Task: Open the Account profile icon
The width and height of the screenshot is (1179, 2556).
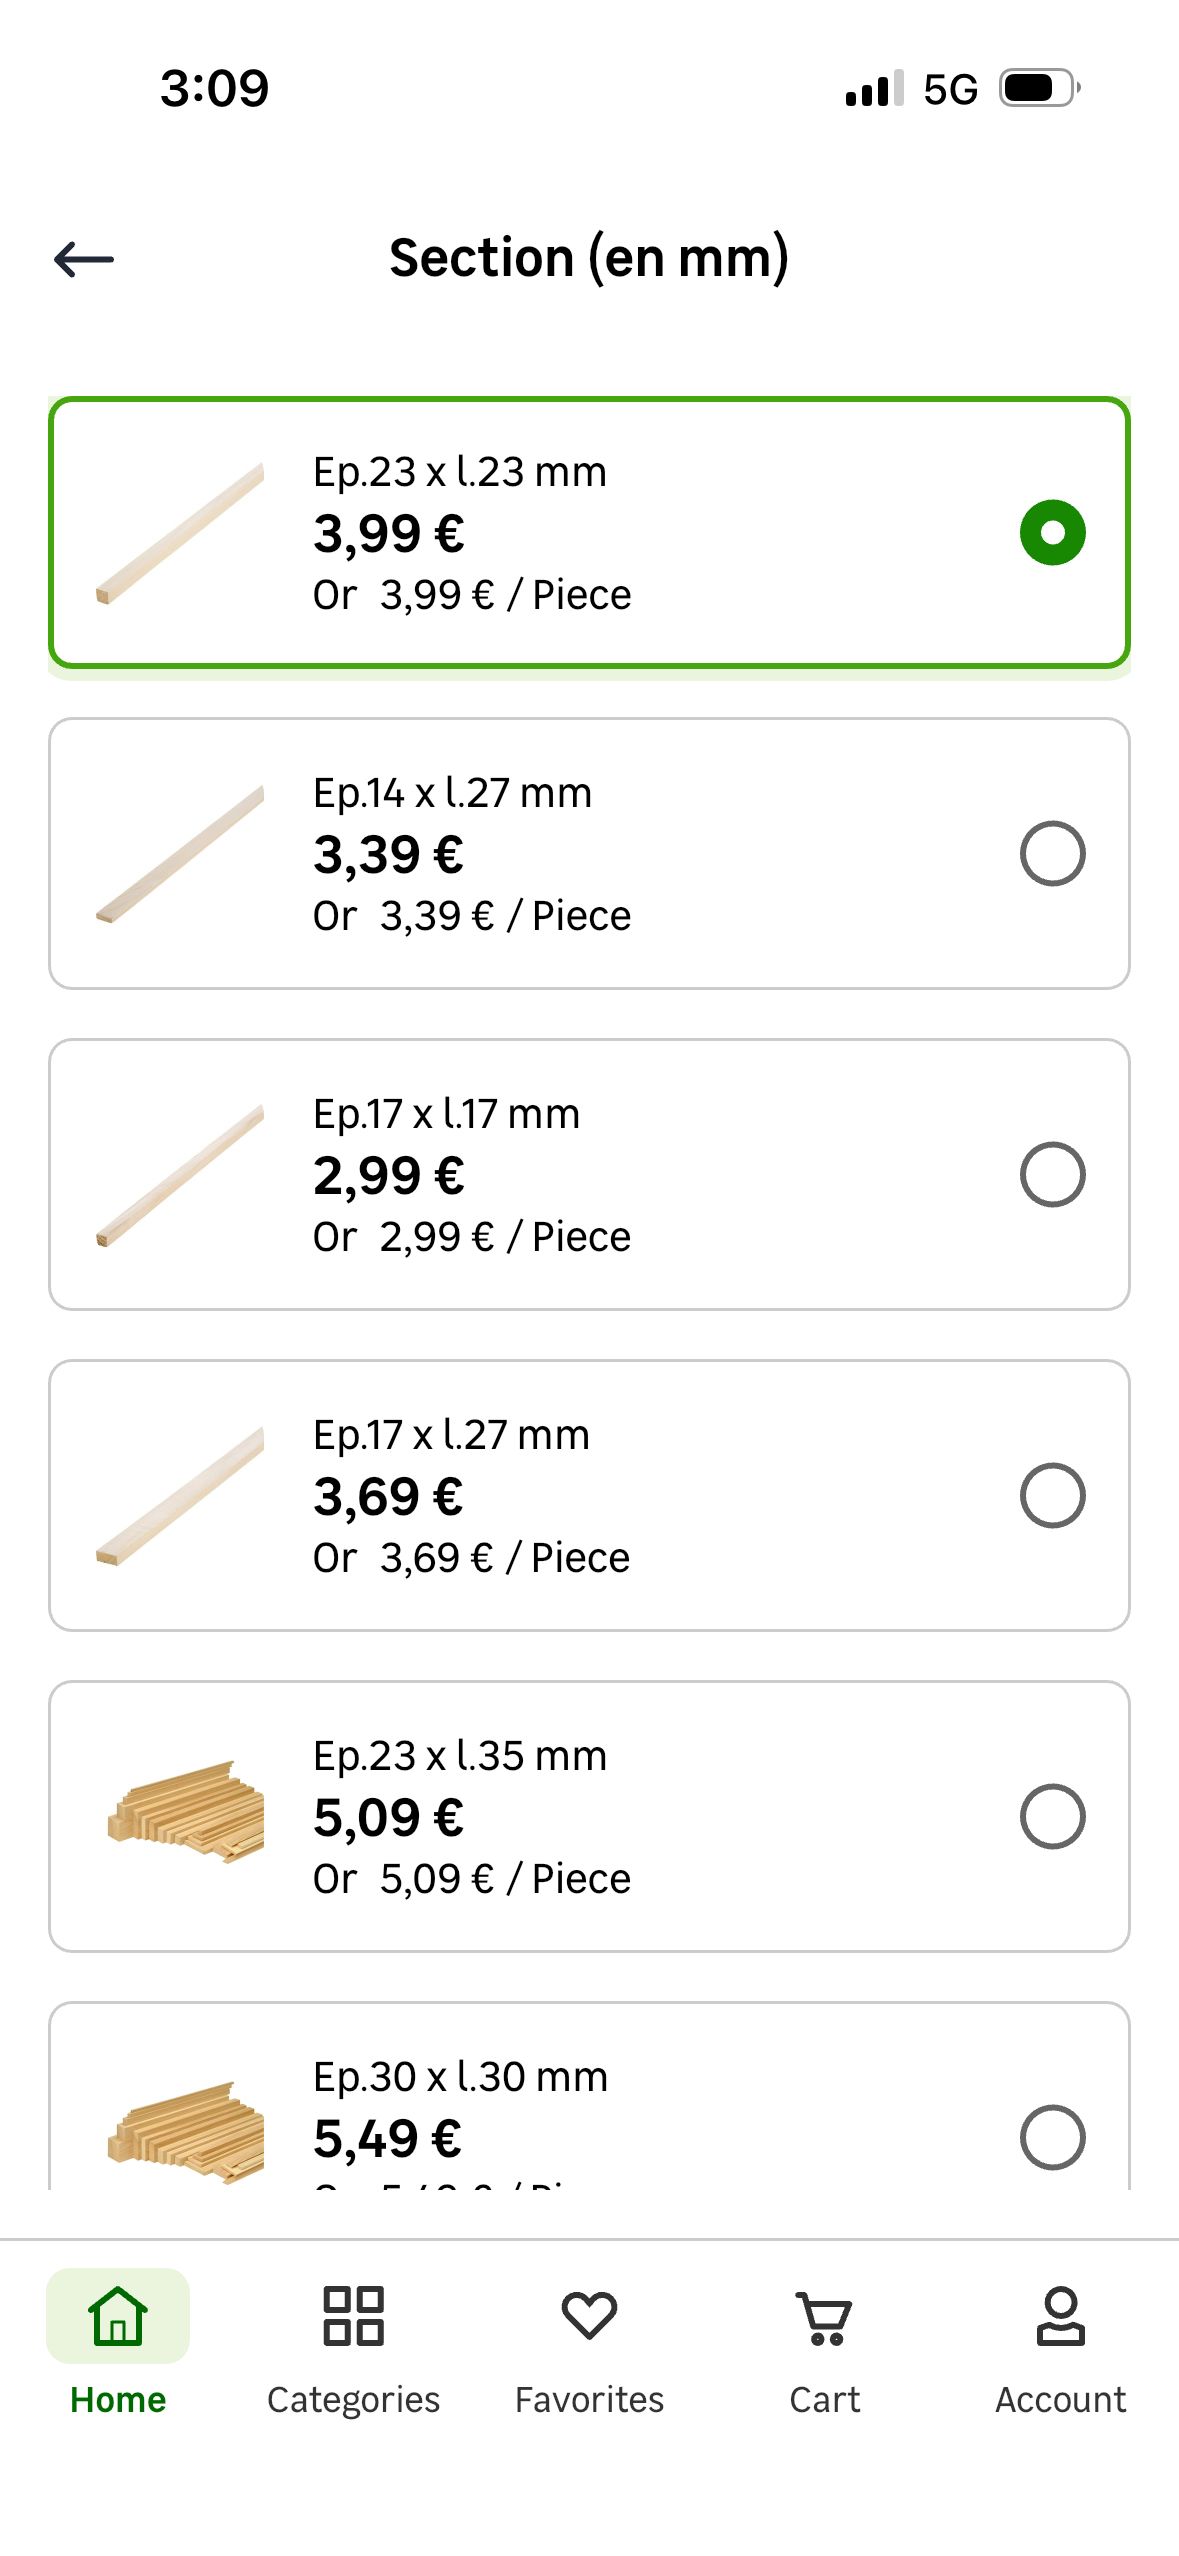Action: [1060, 2315]
